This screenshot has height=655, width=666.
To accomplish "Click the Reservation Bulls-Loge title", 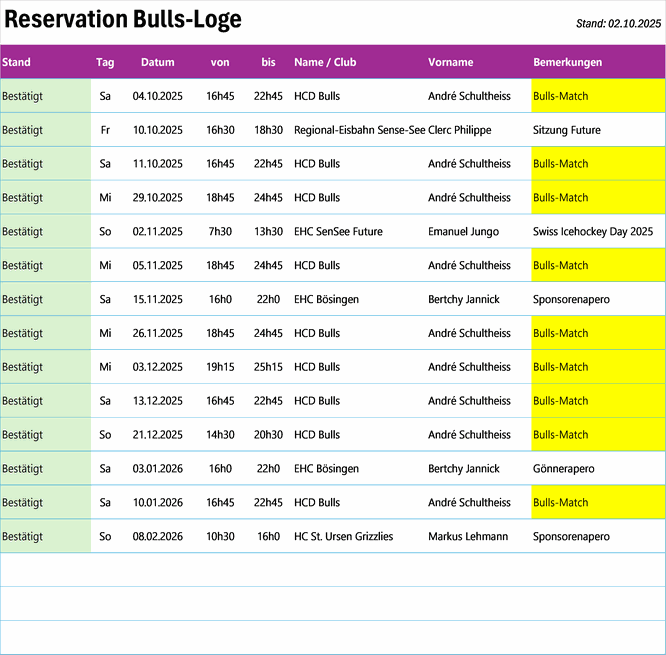I will point(123,20).
